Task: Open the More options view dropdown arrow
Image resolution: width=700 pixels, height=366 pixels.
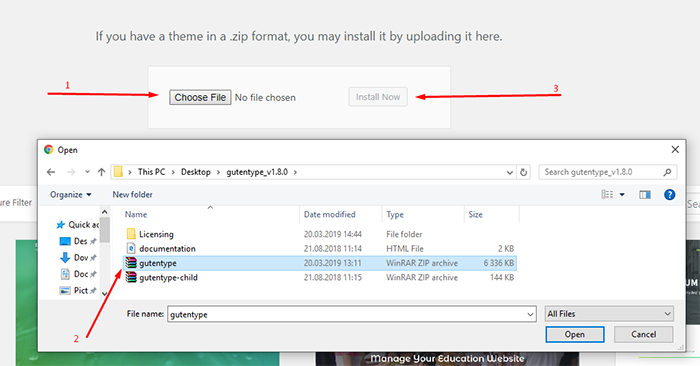Action: pos(622,195)
